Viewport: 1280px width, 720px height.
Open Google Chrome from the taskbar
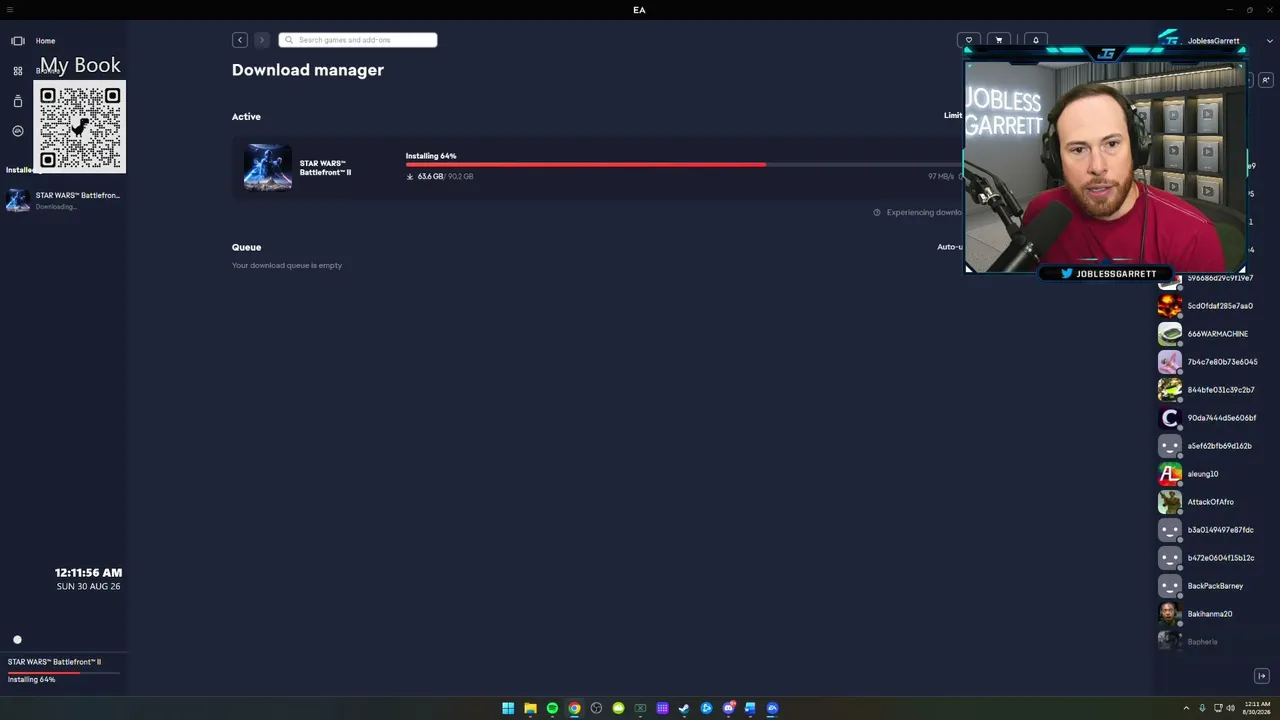[x=574, y=708]
